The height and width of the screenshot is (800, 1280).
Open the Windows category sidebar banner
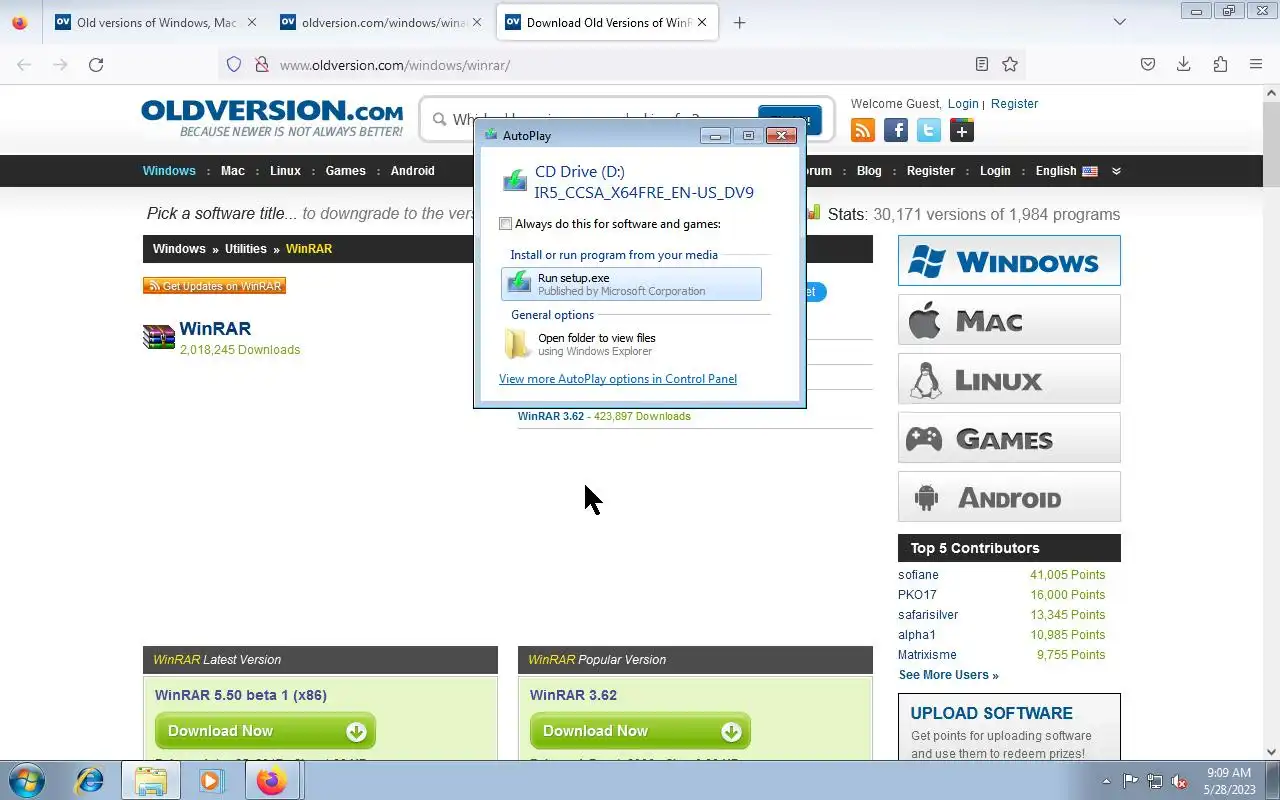(1009, 261)
